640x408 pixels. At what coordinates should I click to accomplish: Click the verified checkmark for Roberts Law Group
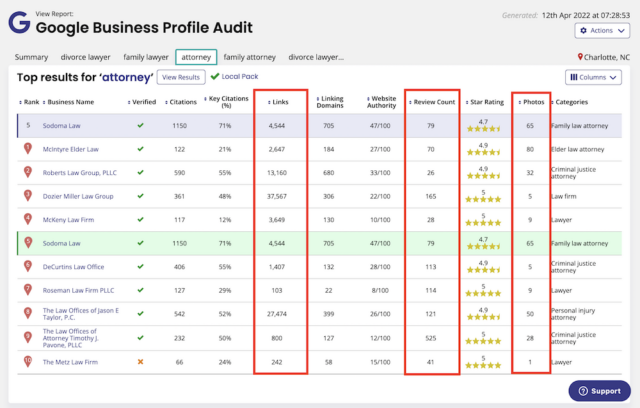[x=140, y=172]
